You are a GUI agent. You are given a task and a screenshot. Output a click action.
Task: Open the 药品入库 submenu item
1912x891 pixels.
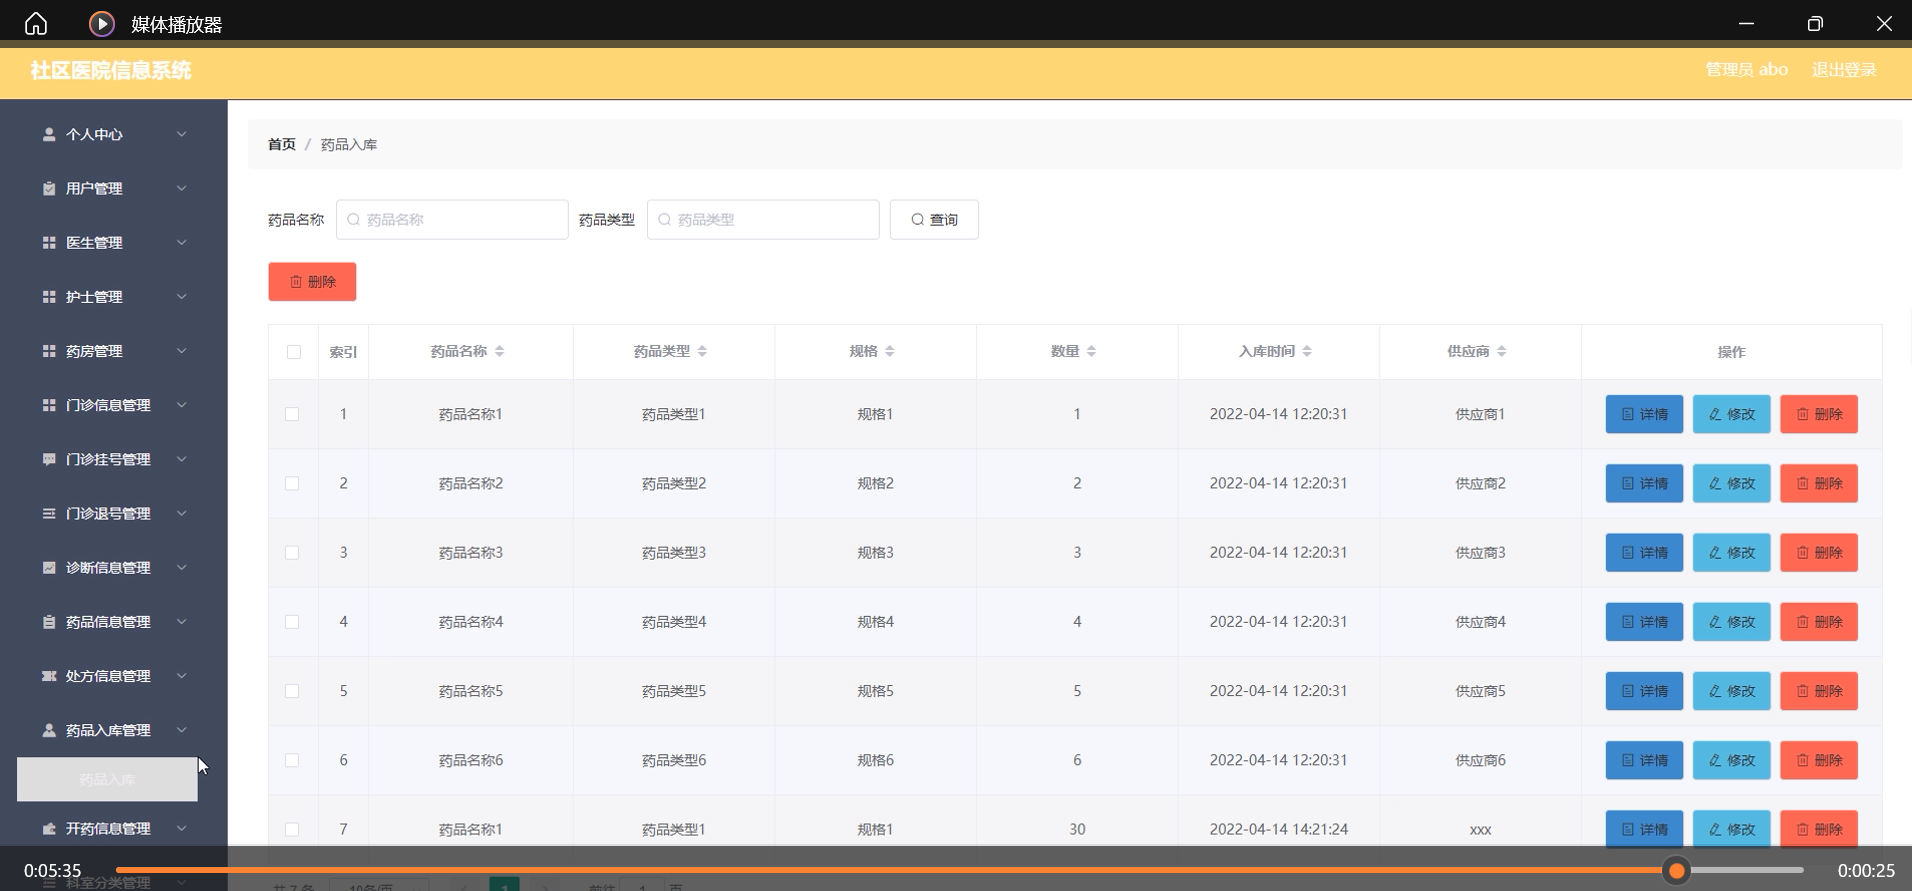[107, 779]
